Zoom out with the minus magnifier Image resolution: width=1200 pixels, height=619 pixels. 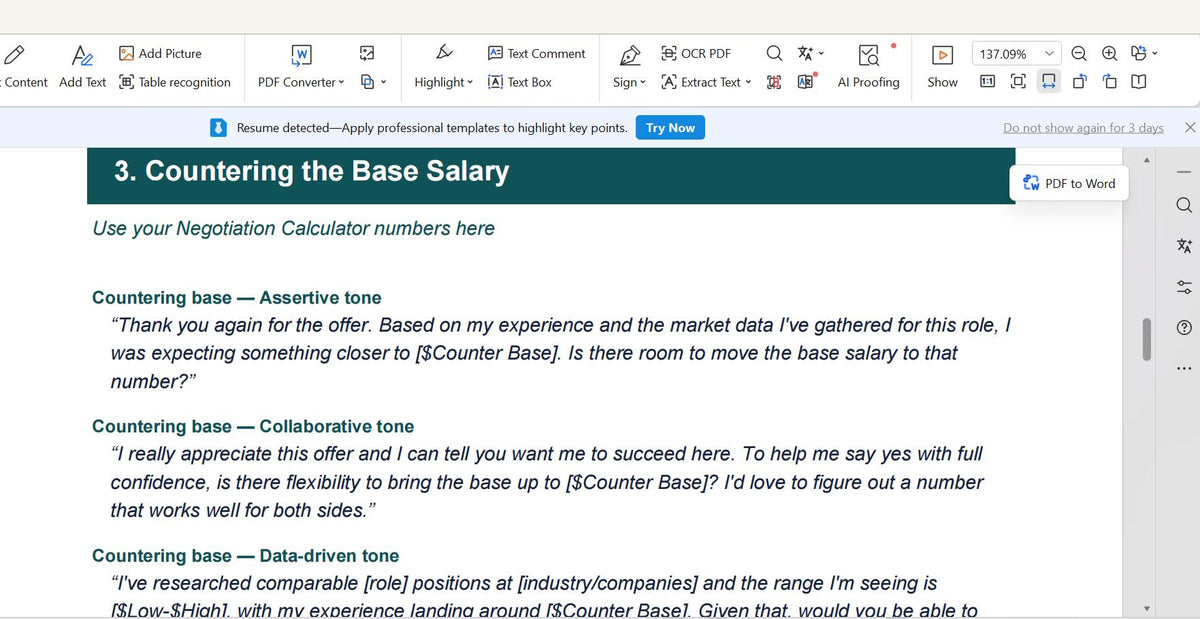1079,54
